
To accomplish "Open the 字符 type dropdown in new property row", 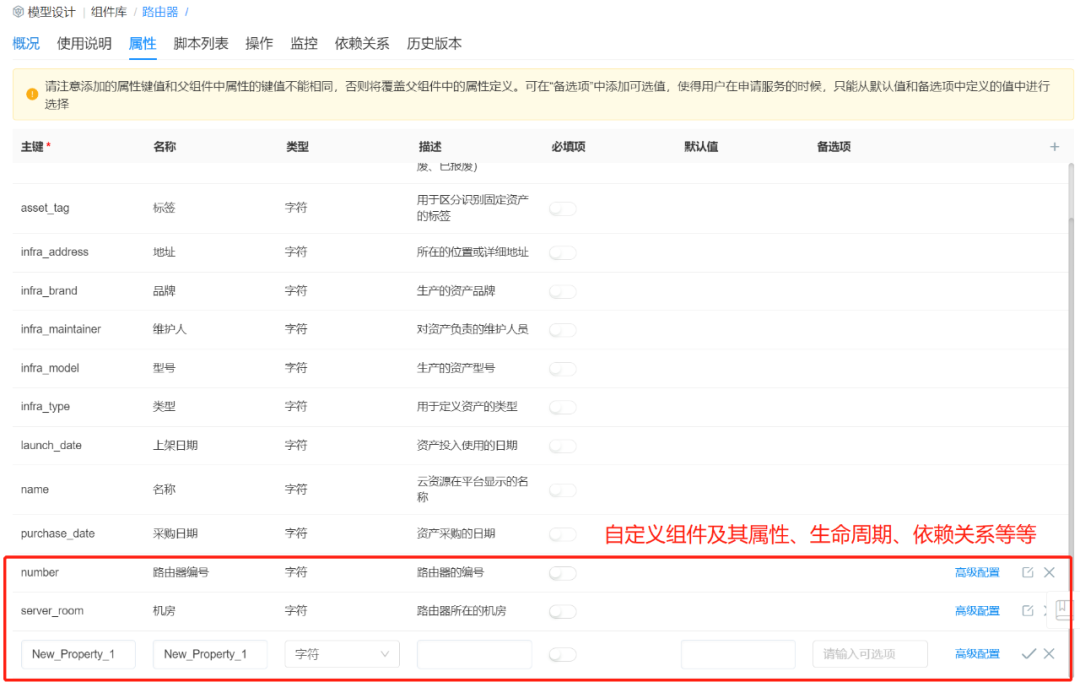I will tap(342, 653).
